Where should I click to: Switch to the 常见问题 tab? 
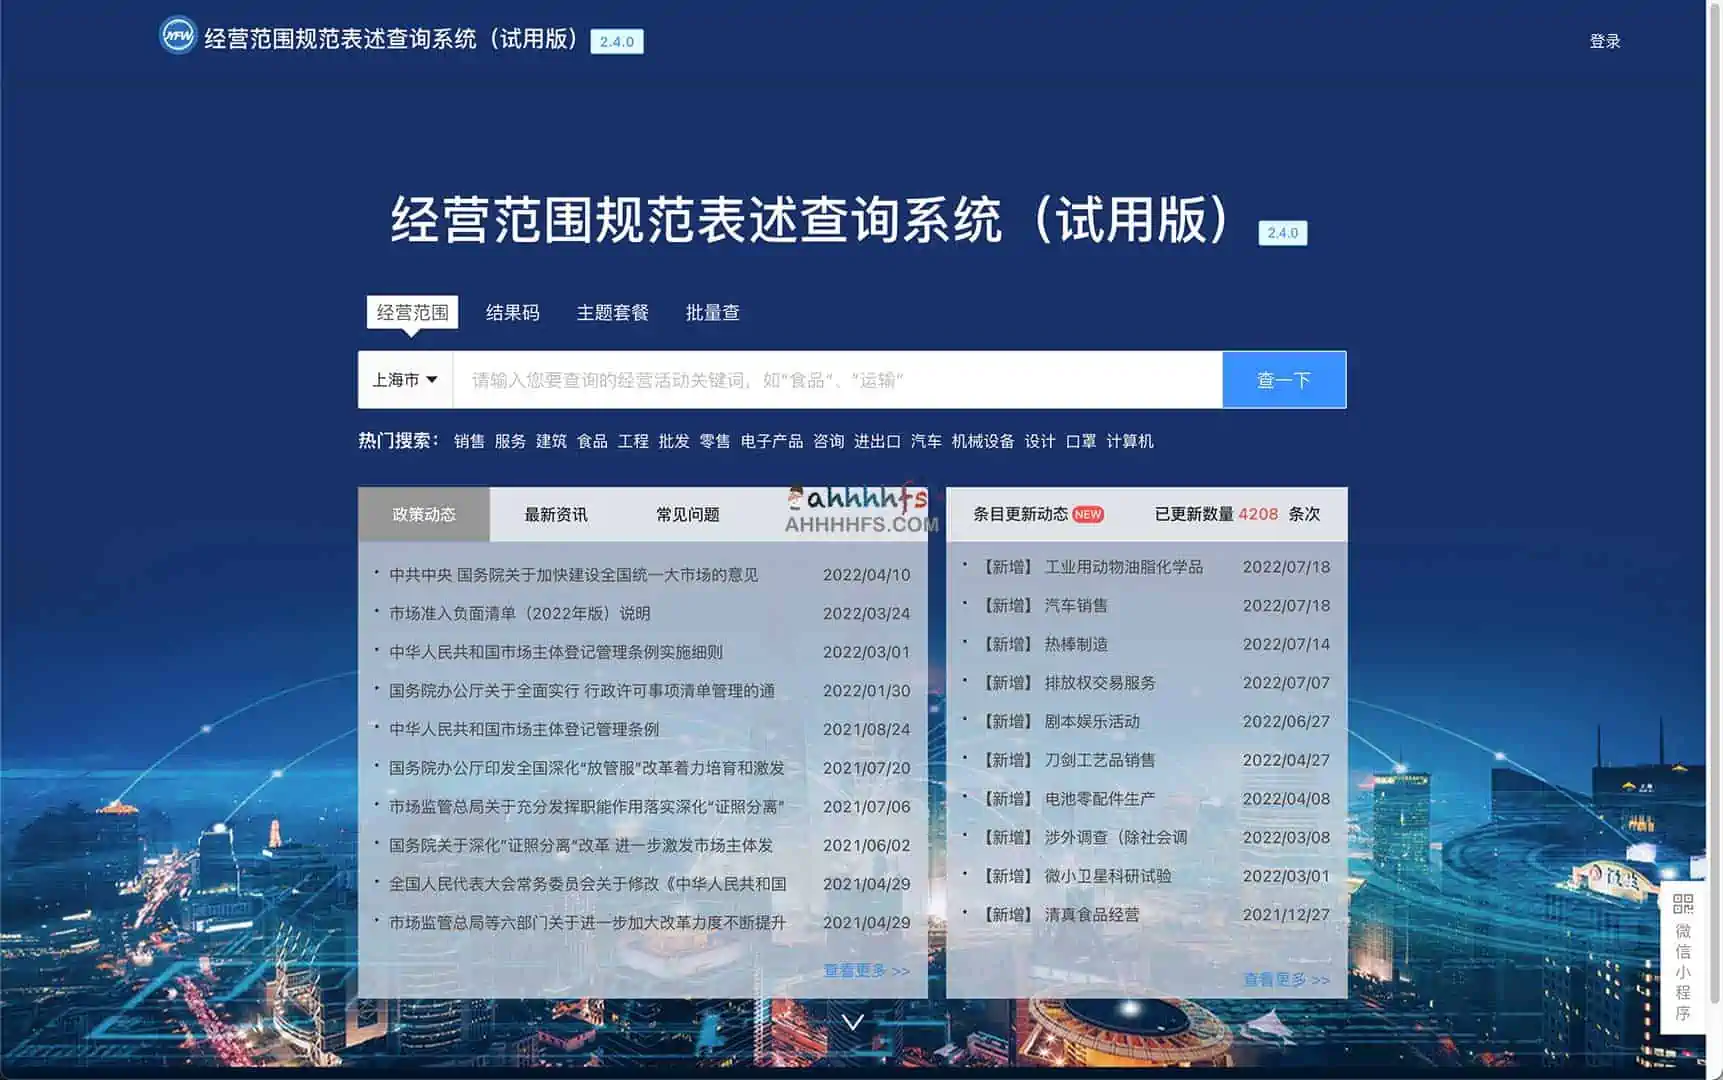coord(686,514)
